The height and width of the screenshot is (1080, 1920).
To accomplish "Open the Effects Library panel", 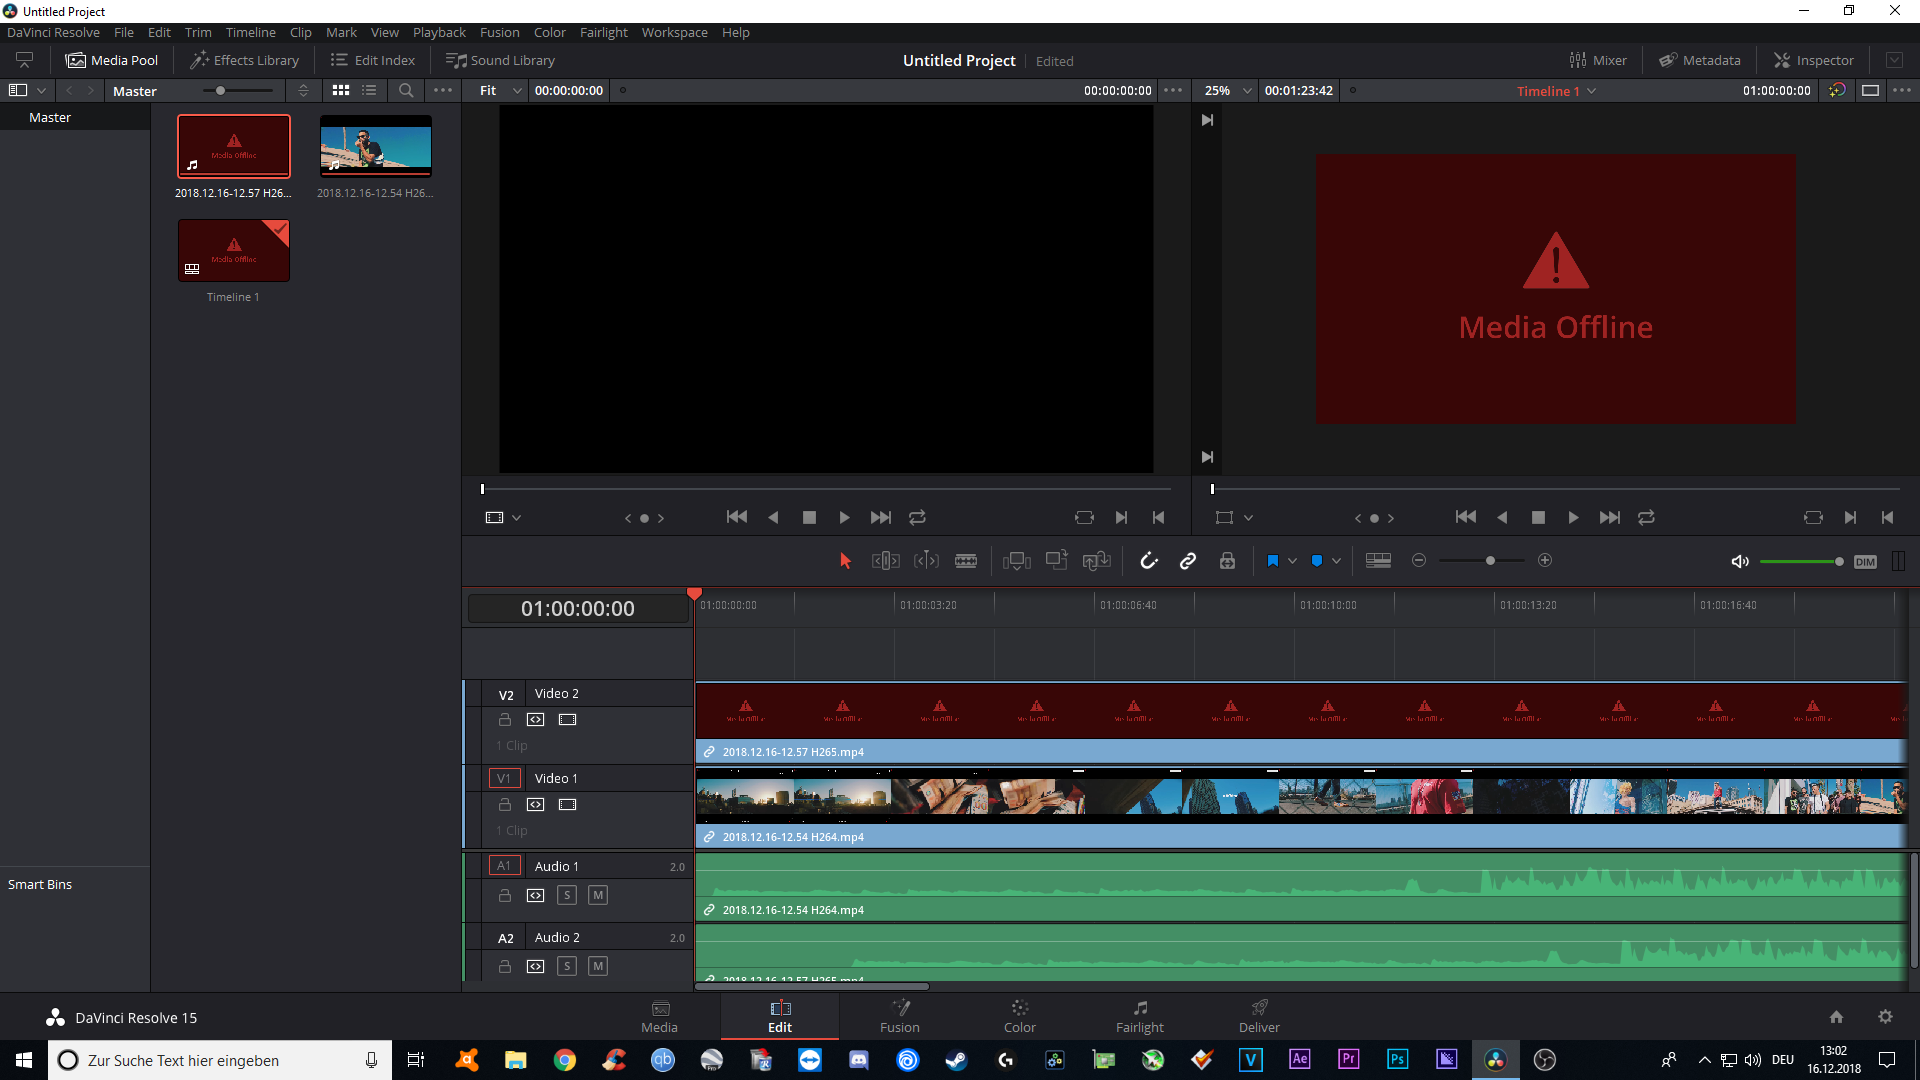I will pos(245,60).
